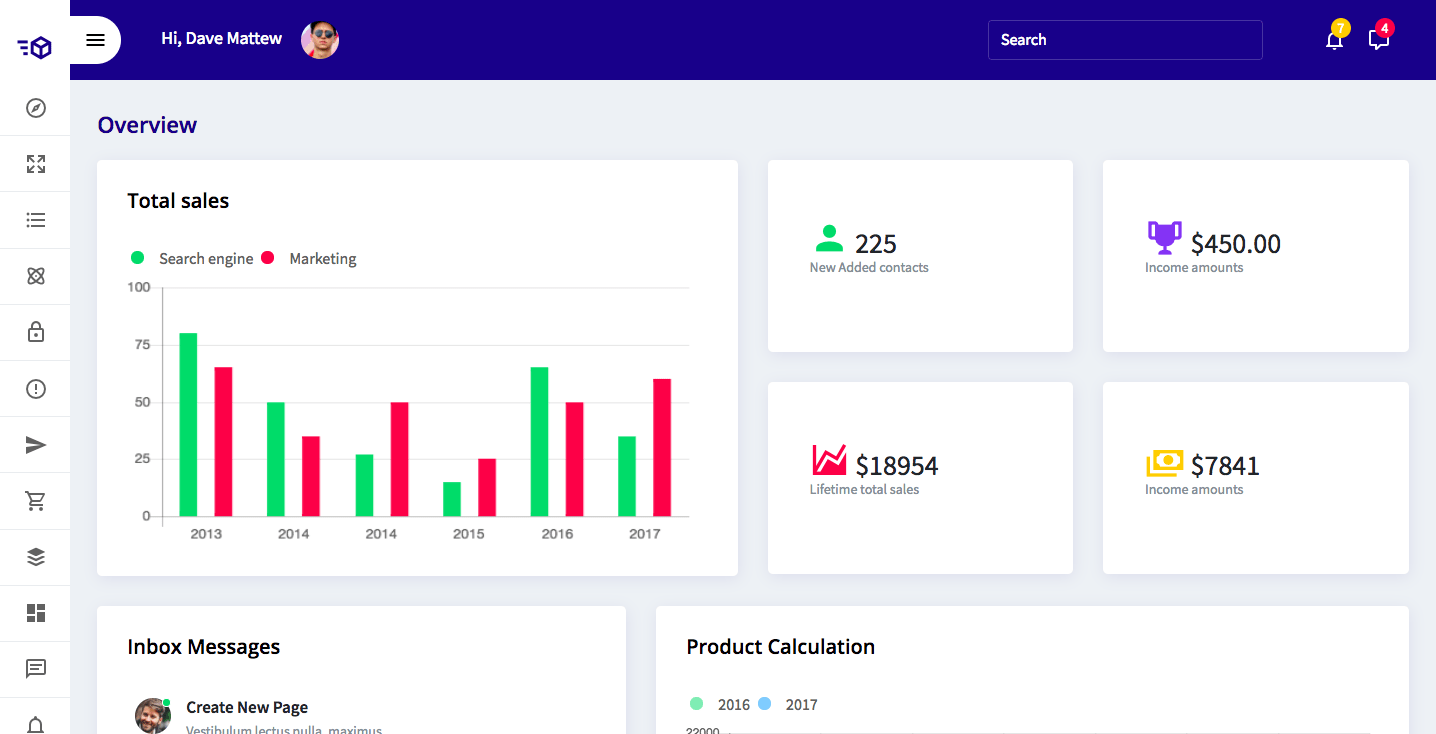Select the list view icon in sidebar
The image size is (1436, 734).
point(35,220)
